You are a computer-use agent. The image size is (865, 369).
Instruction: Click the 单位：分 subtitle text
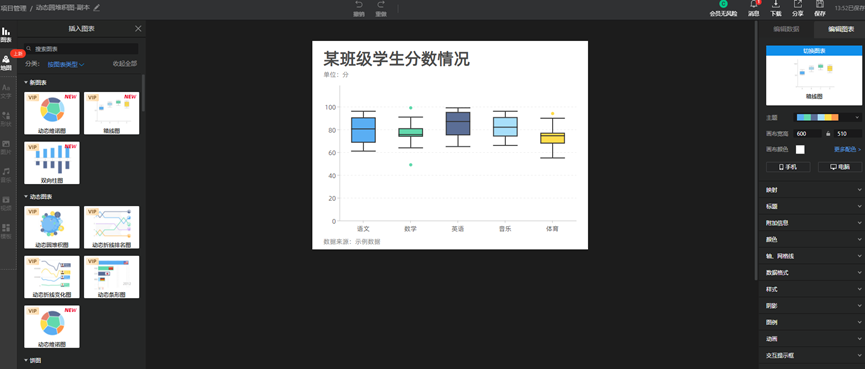click(x=336, y=74)
